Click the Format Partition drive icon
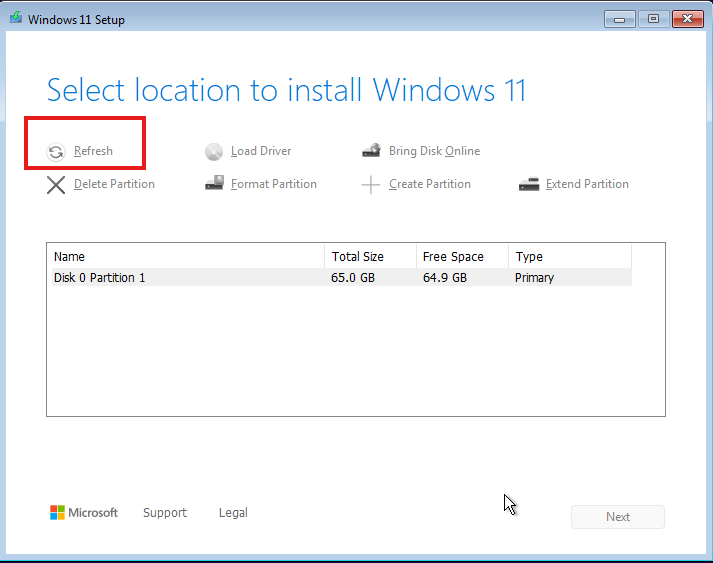This screenshot has width=713, height=563. click(214, 184)
